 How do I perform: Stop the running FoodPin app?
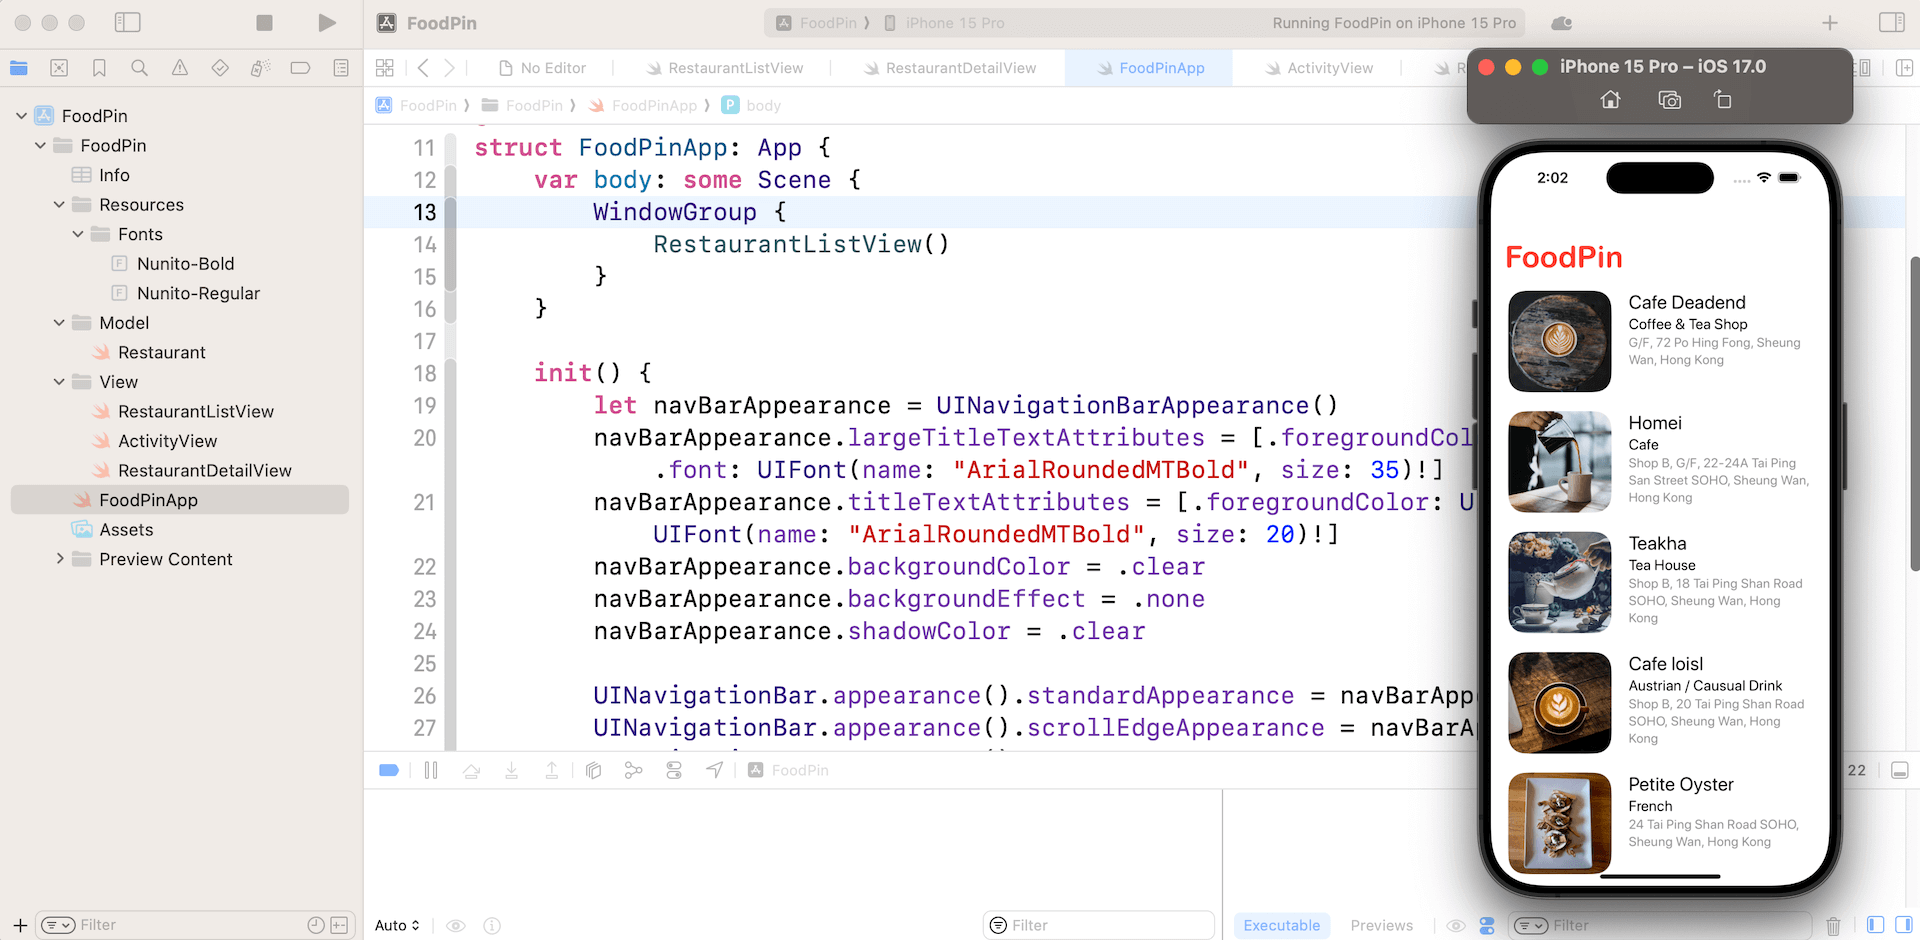264,23
